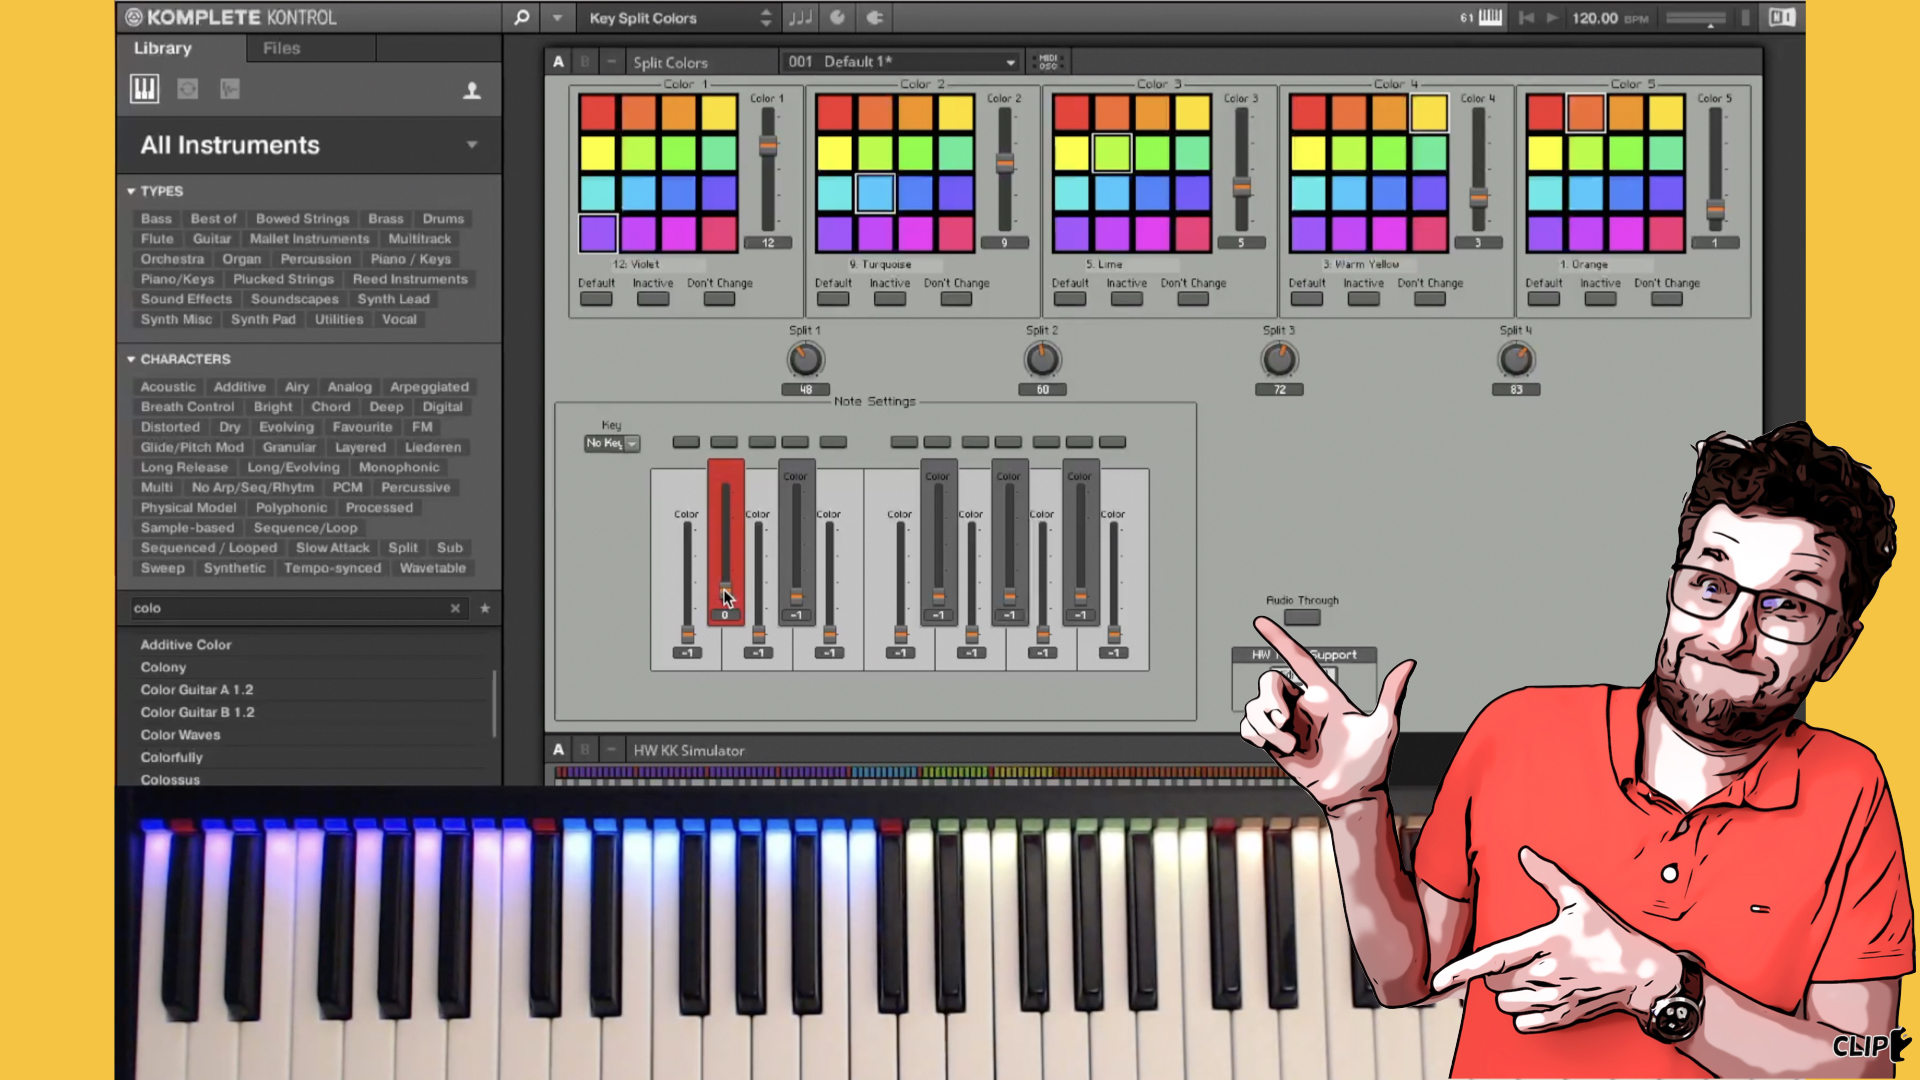Switch to the Files tab
The width and height of the screenshot is (1920, 1080).
281,48
